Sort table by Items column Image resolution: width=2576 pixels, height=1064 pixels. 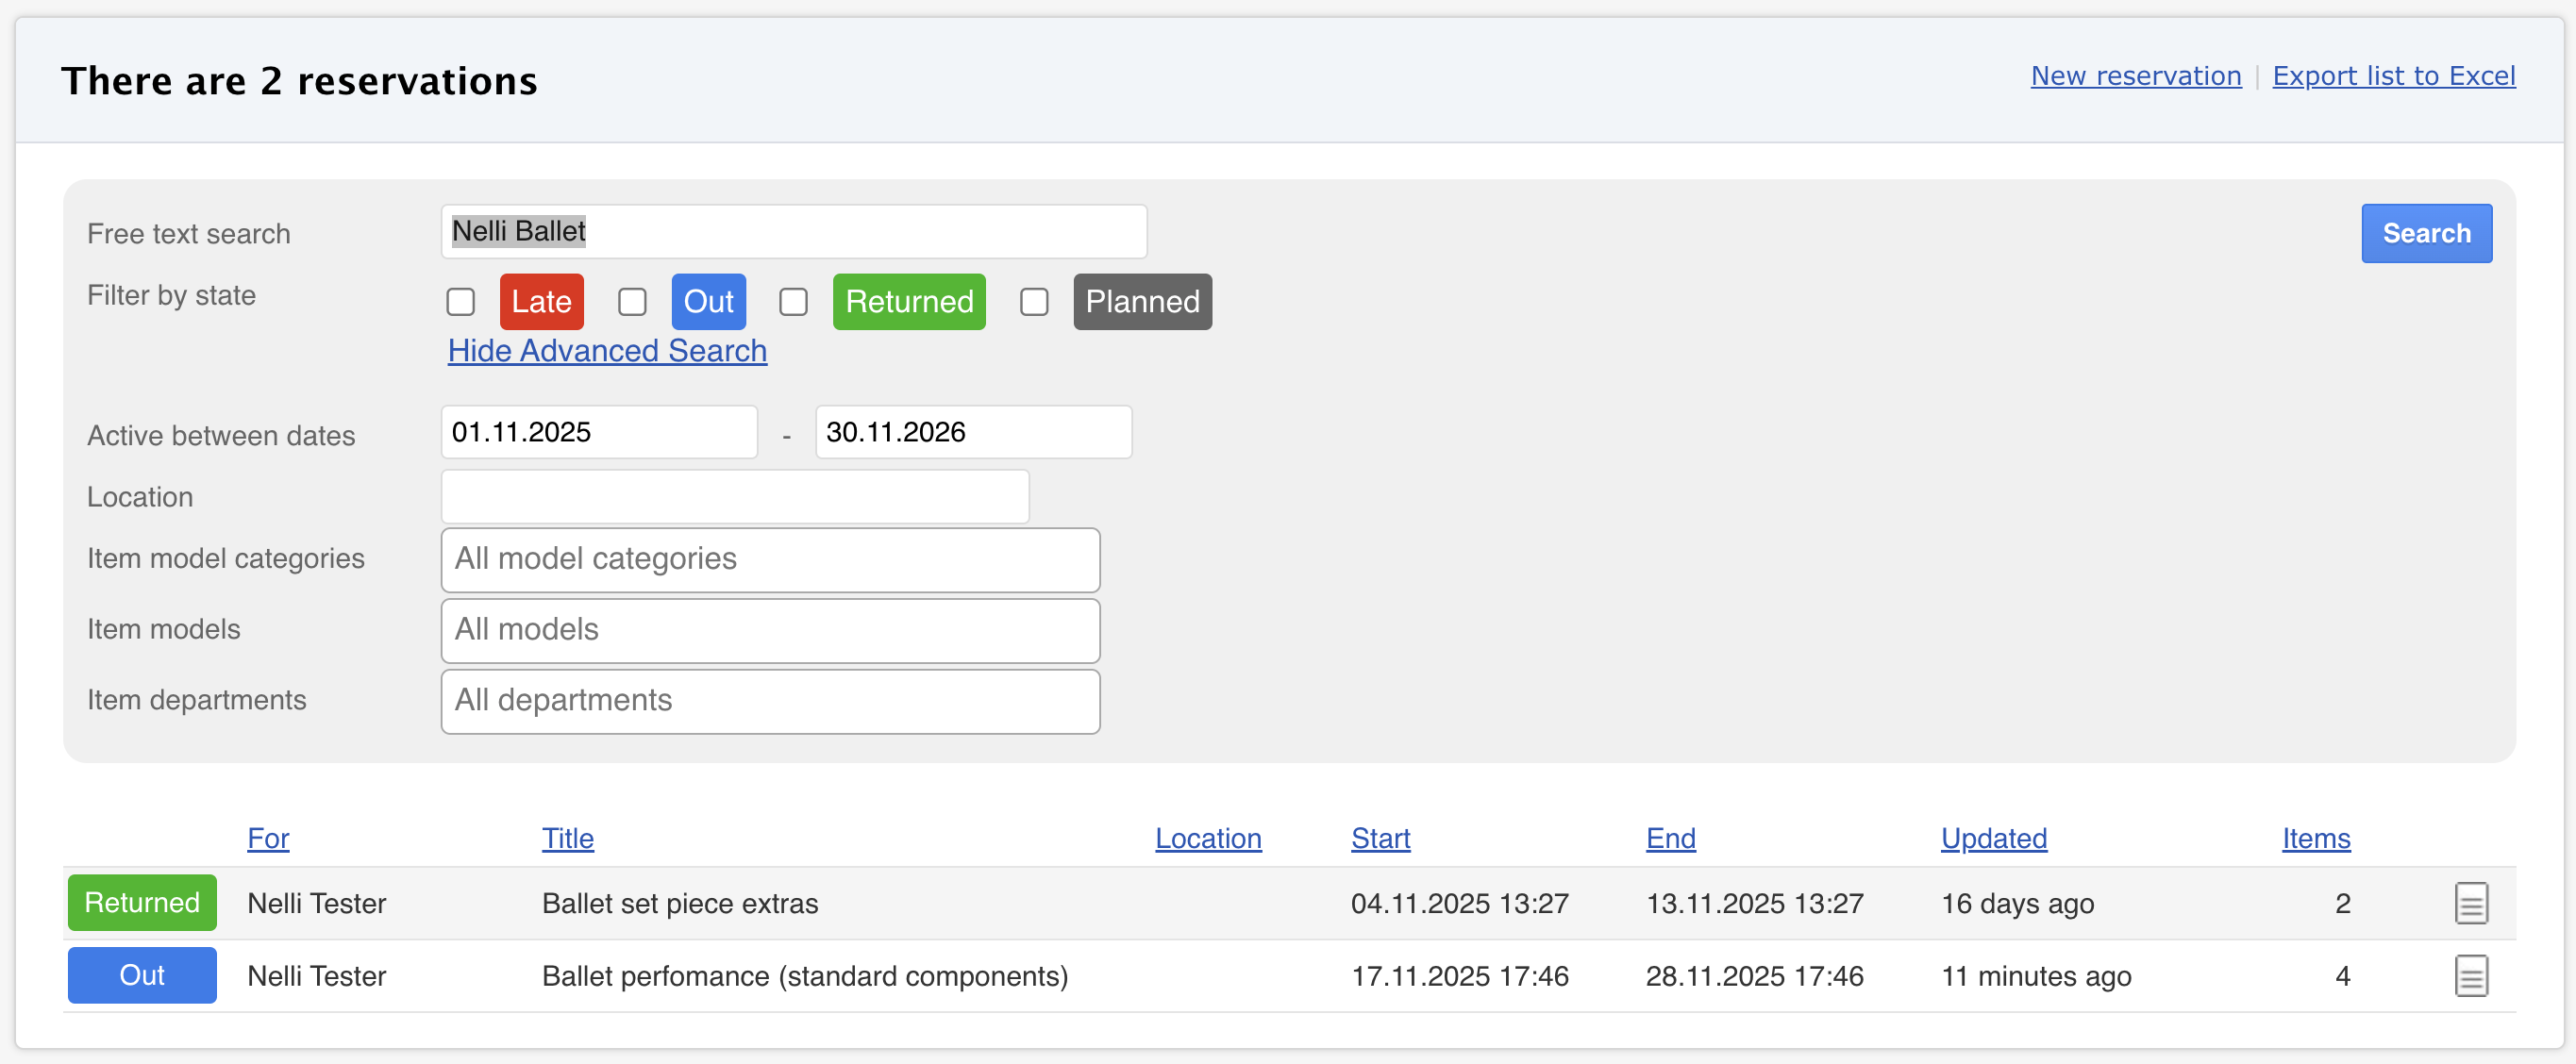coord(2315,838)
